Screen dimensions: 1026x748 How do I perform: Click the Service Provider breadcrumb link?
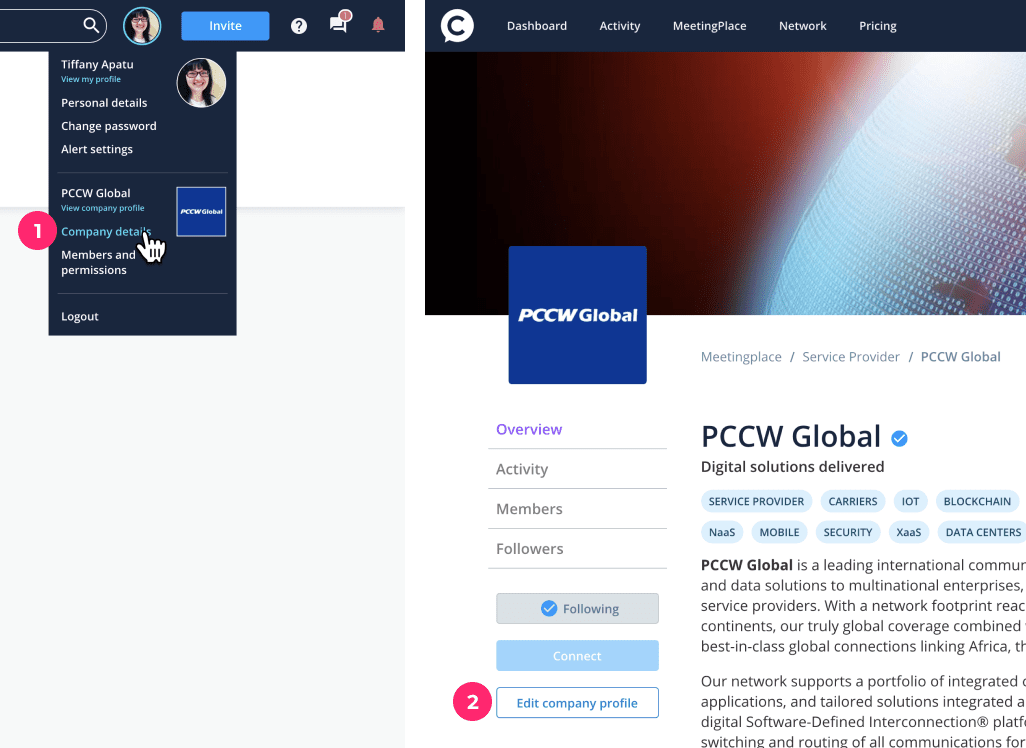(851, 357)
